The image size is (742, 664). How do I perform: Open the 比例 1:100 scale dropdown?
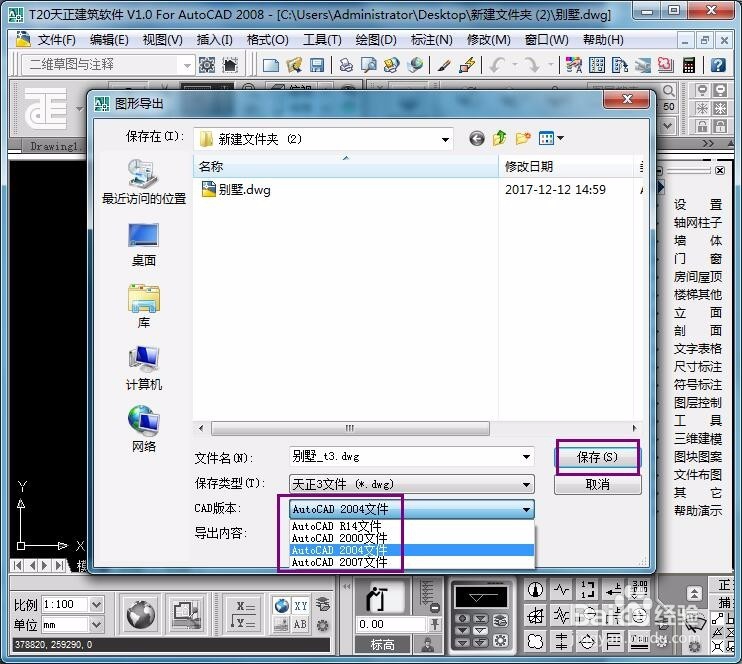pyautogui.click(x=96, y=604)
